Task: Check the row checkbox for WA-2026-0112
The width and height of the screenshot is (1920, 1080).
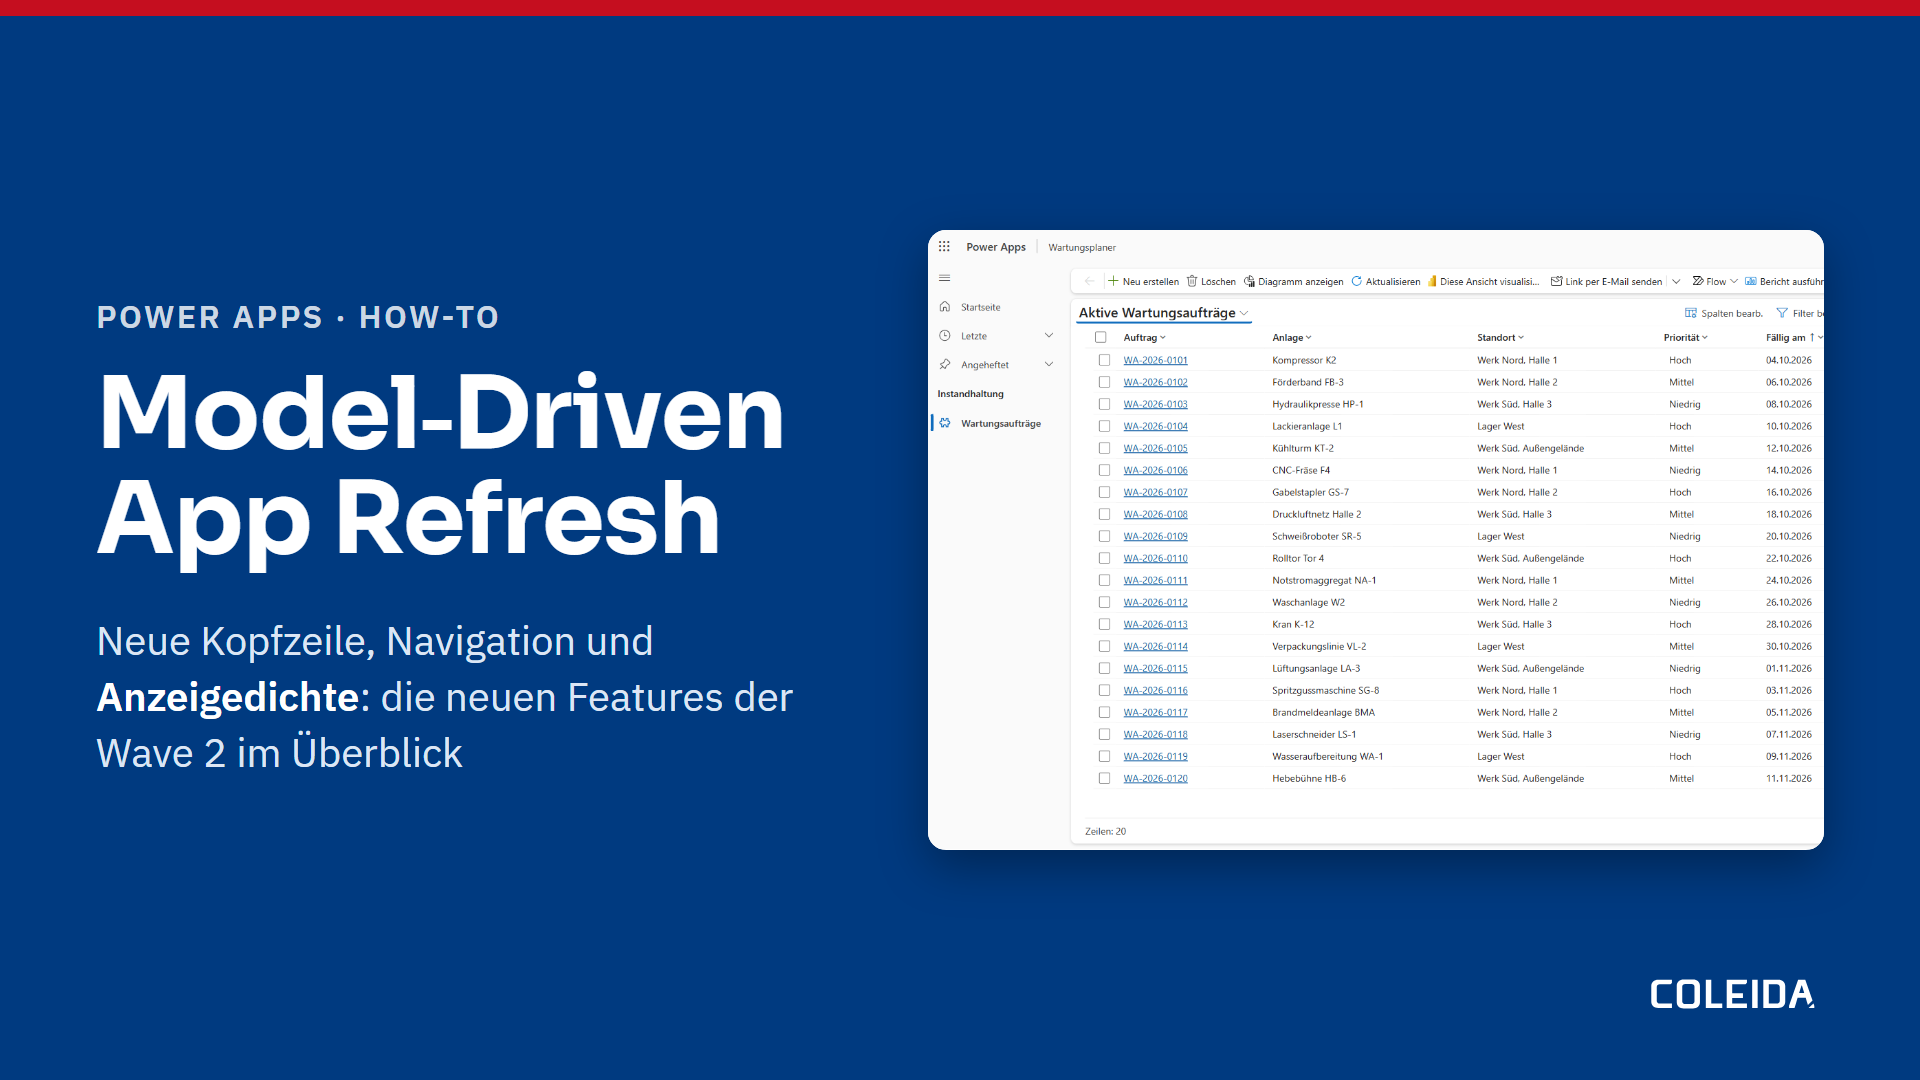Action: [x=1104, y=602]
